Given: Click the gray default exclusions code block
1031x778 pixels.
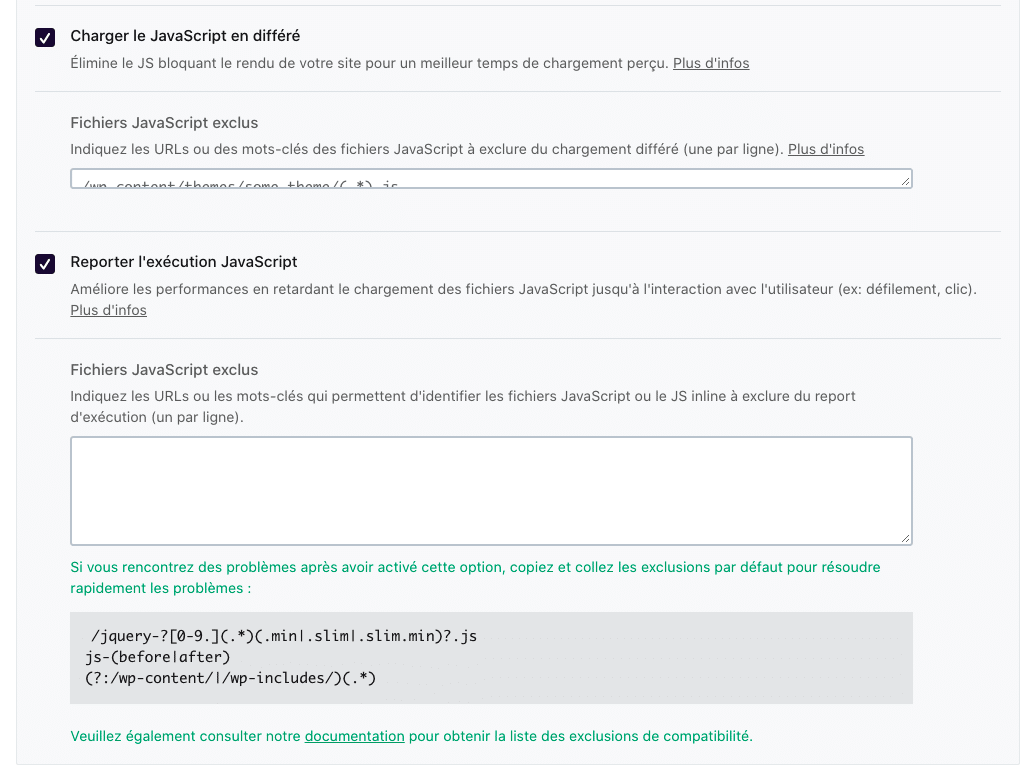Looking at the screenshot, I should (490, 657).
